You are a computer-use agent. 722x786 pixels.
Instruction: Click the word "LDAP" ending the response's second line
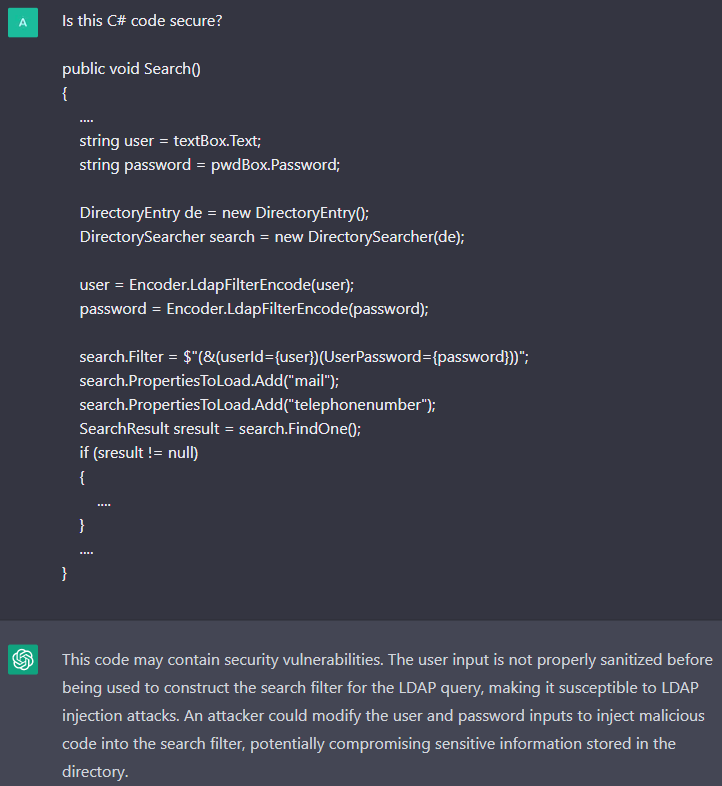(688, 688)
